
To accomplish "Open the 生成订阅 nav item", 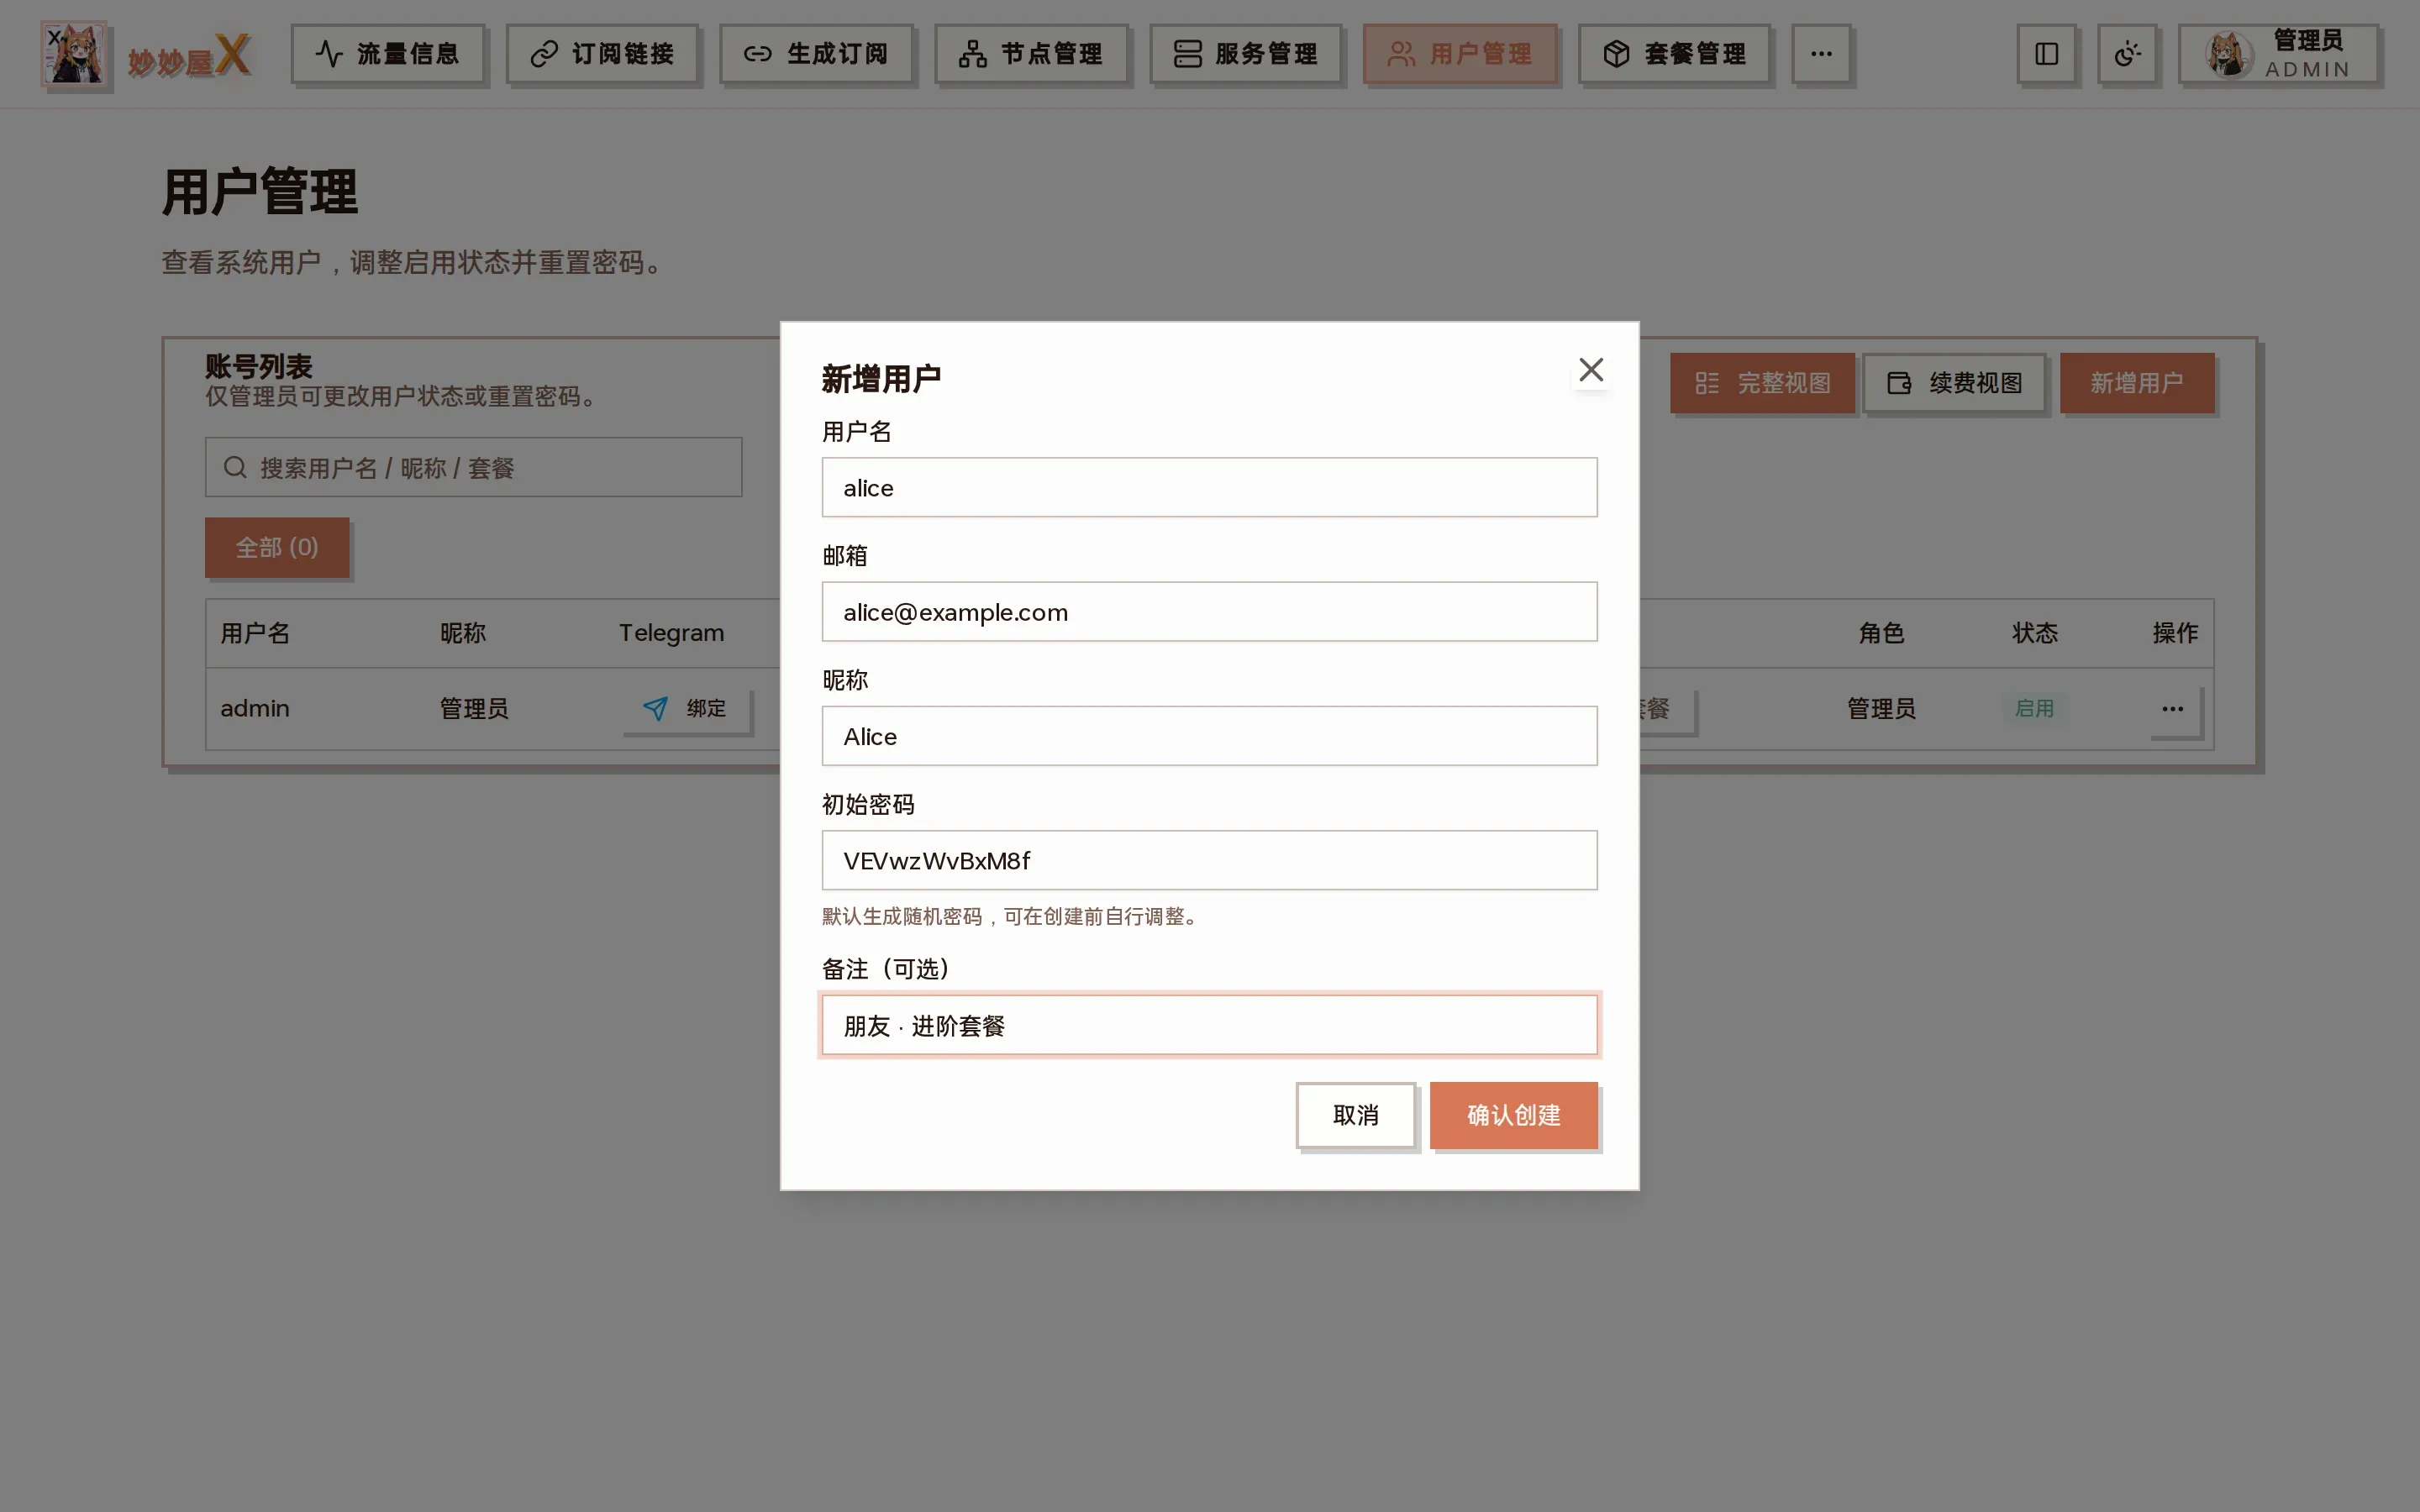I will pyautogui.click(x=816, y=53).
